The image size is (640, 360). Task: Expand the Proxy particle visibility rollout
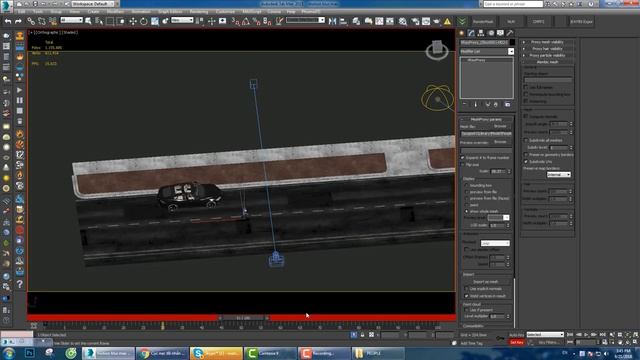548,55
